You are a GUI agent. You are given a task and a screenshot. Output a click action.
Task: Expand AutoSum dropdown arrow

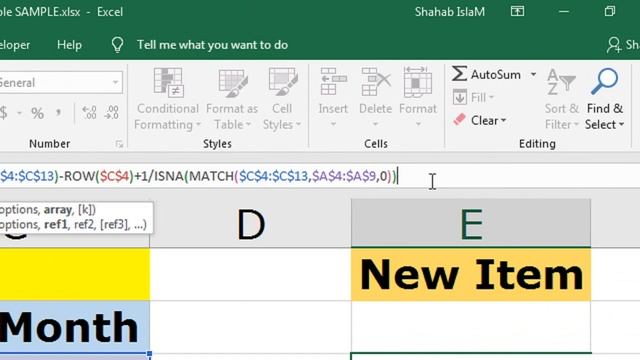pyautogui.click(x=533, y=75)
